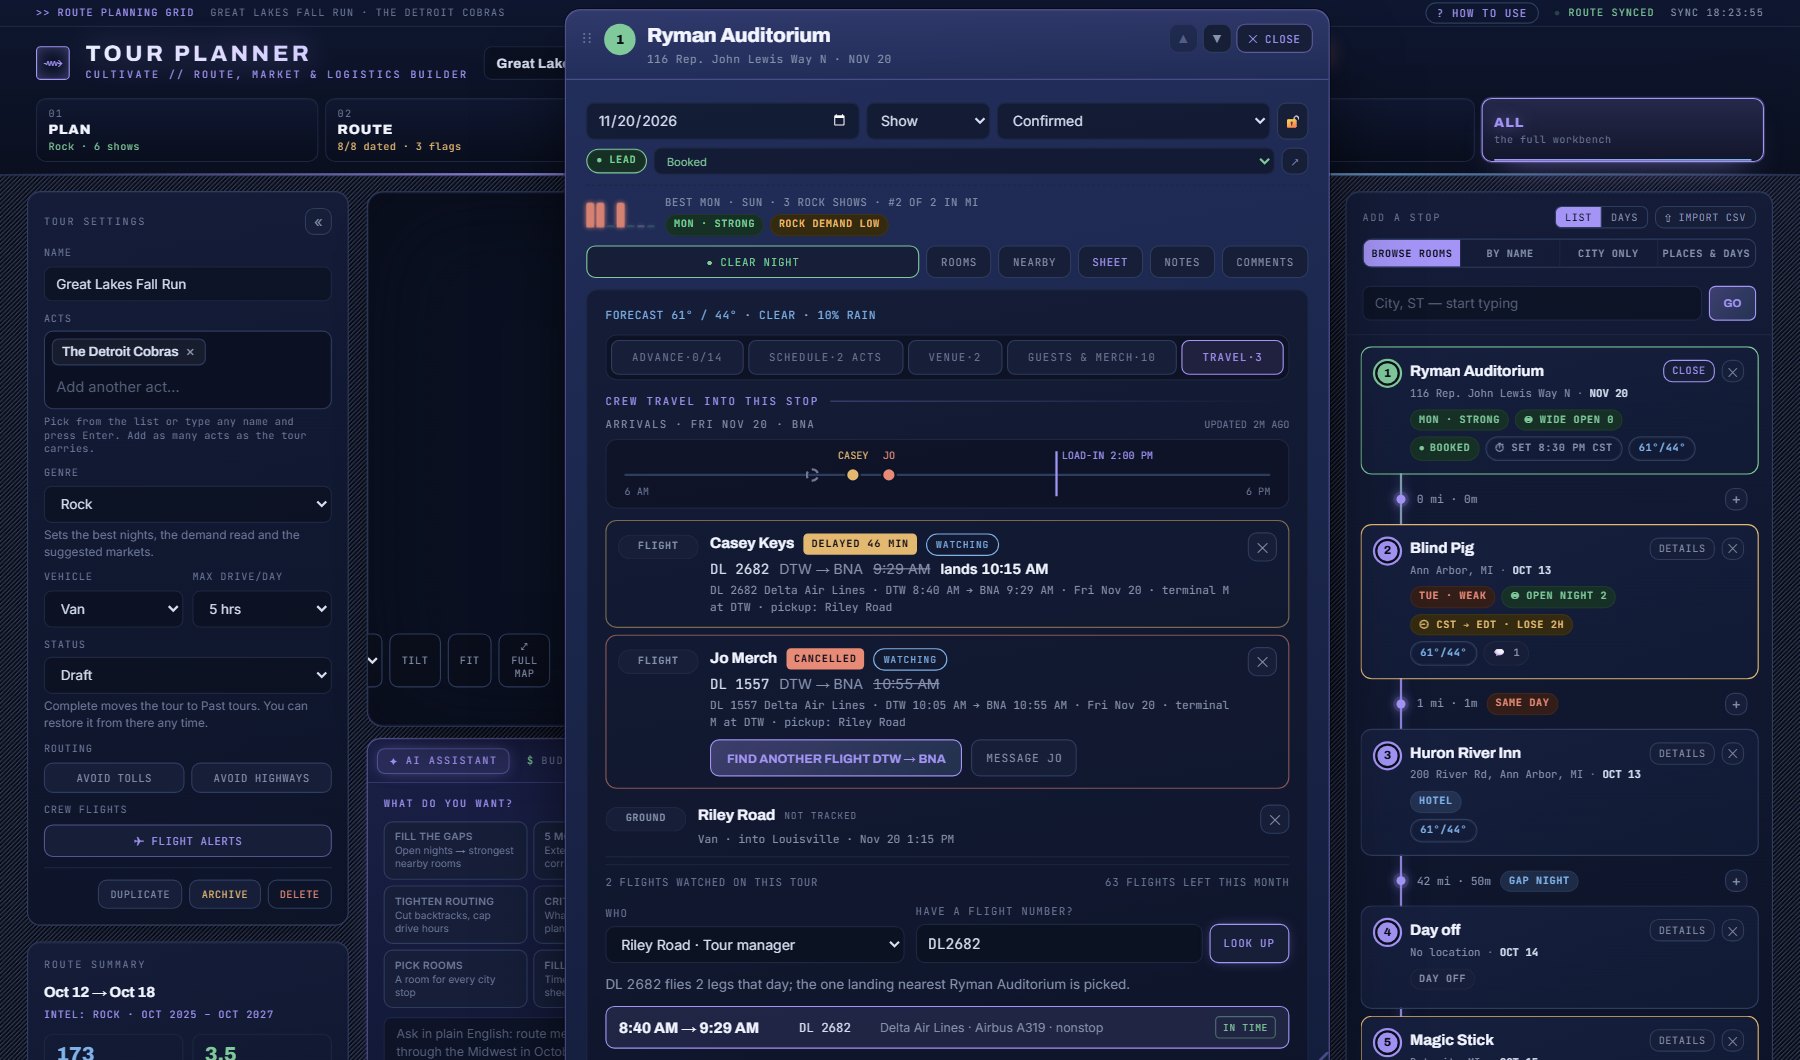
Task: Click the Look Up flight button
Action: (1249, 943)
